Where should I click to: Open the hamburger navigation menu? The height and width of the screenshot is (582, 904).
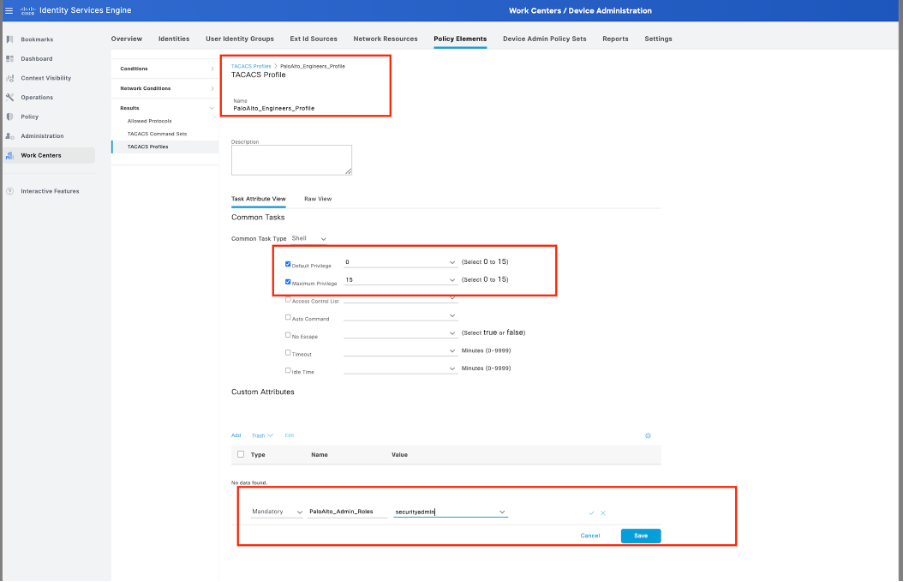9,10
